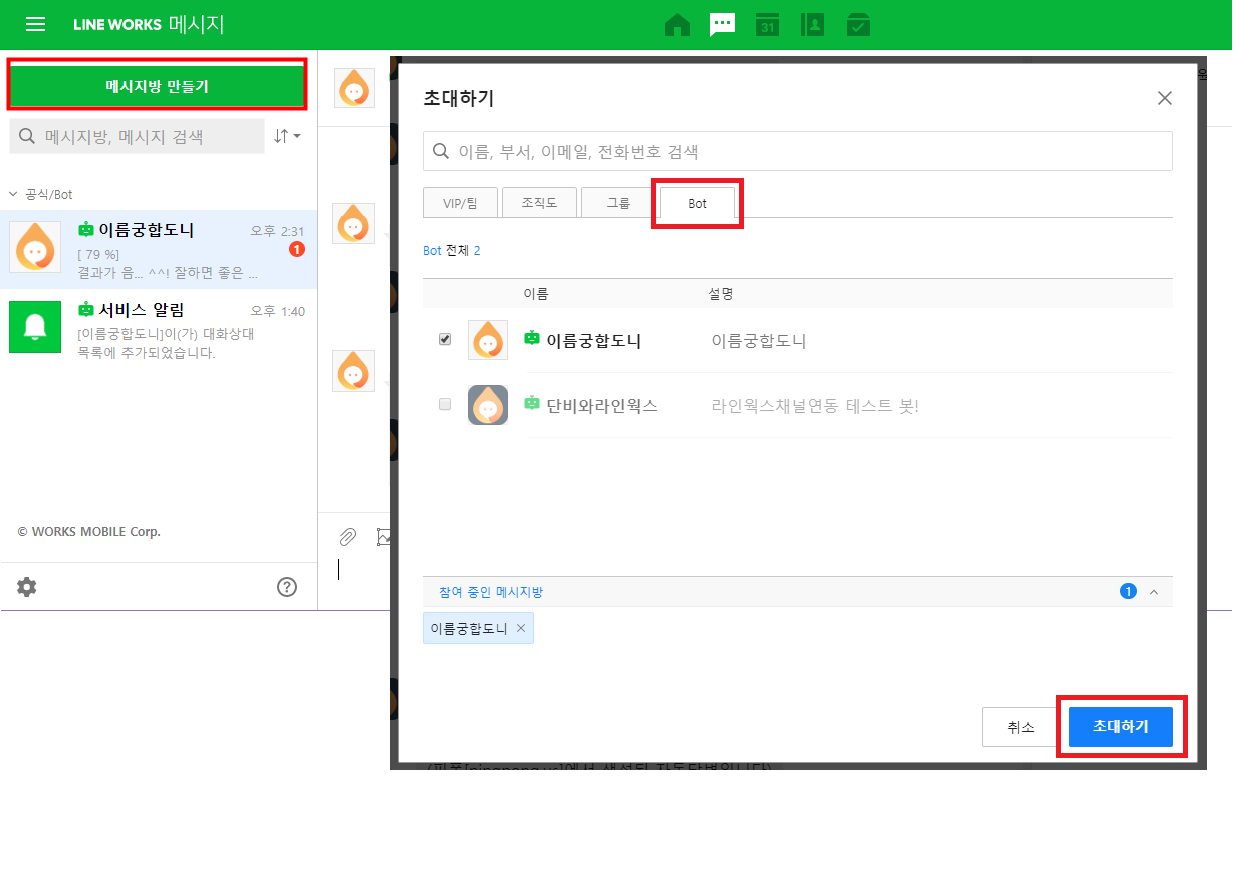1235x880 pixels.
Task: Click the 초대하기 confirm button
Action: [x=1120, y=727]
